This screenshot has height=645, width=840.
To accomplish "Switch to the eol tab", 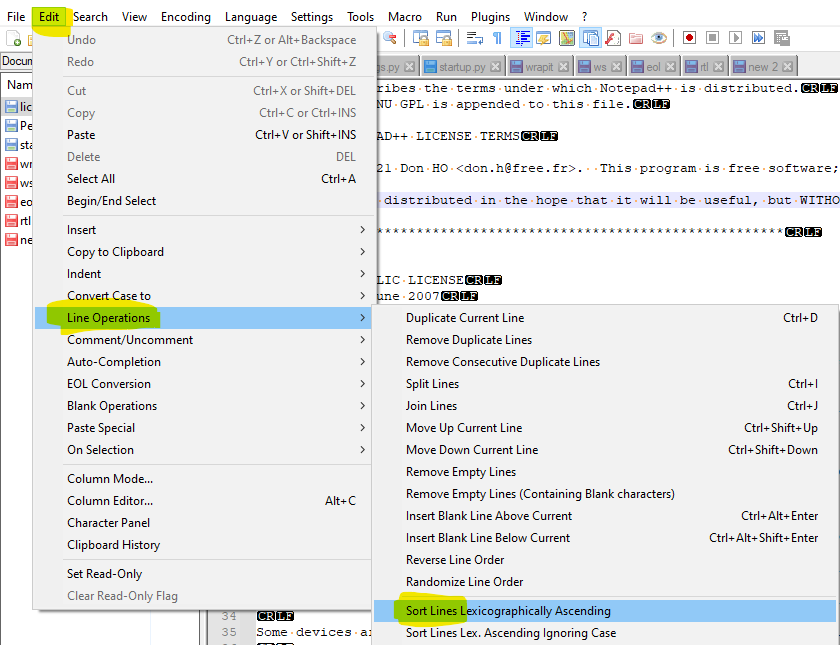I will click(653, 67).
